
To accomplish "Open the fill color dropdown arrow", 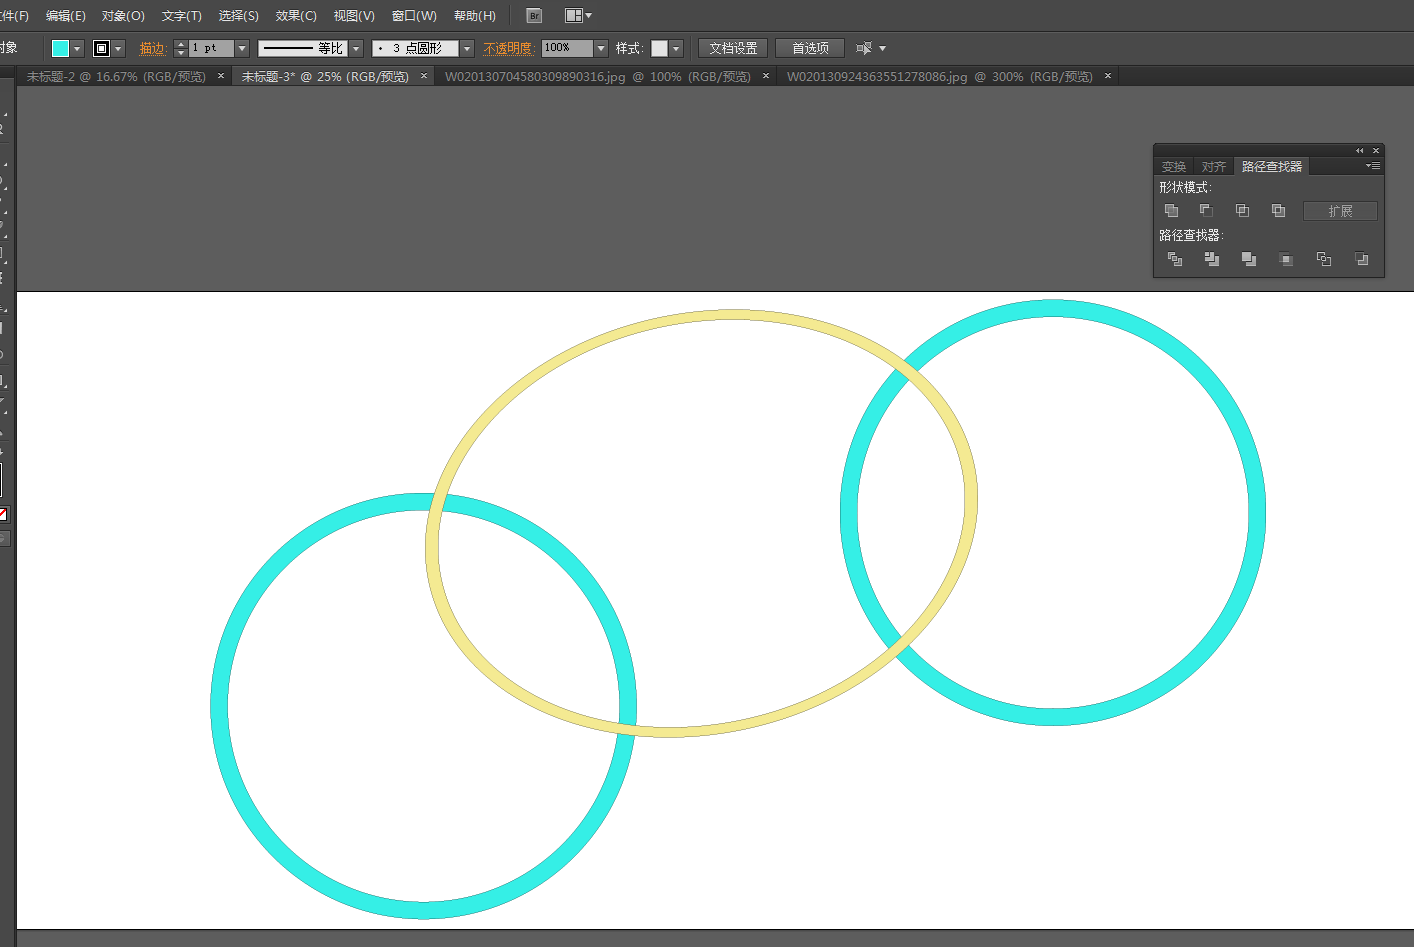I will (x=77, y=48).
